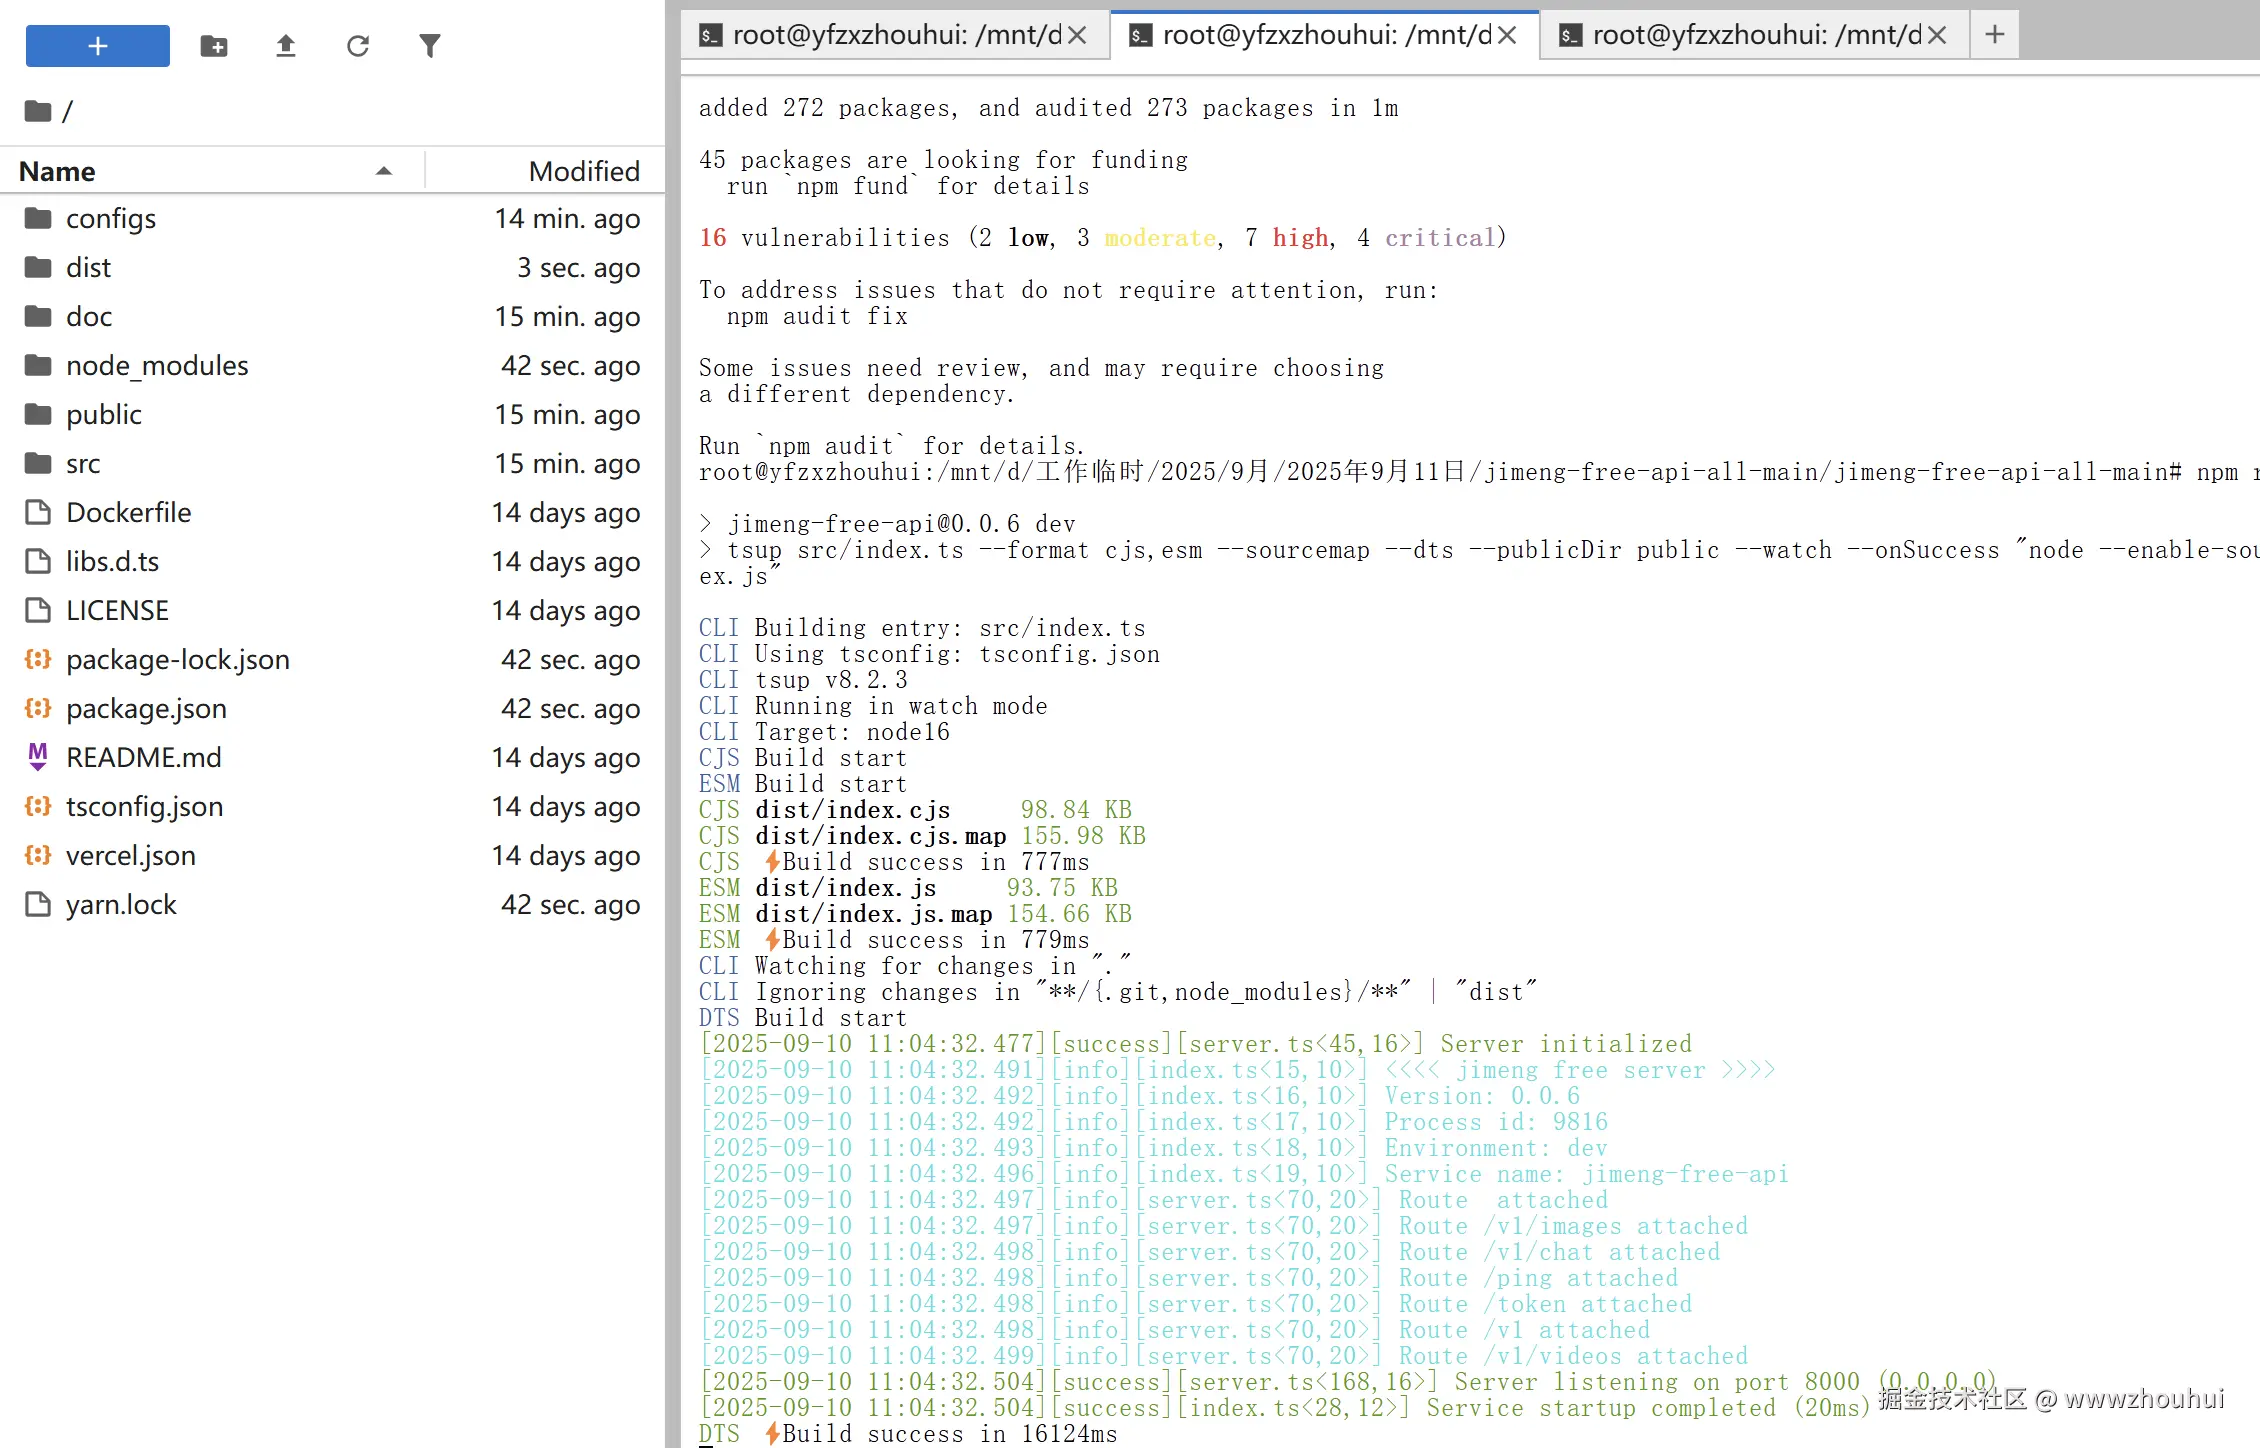Select the LICENSE file

pyautogui.click(x=332, y=611)
